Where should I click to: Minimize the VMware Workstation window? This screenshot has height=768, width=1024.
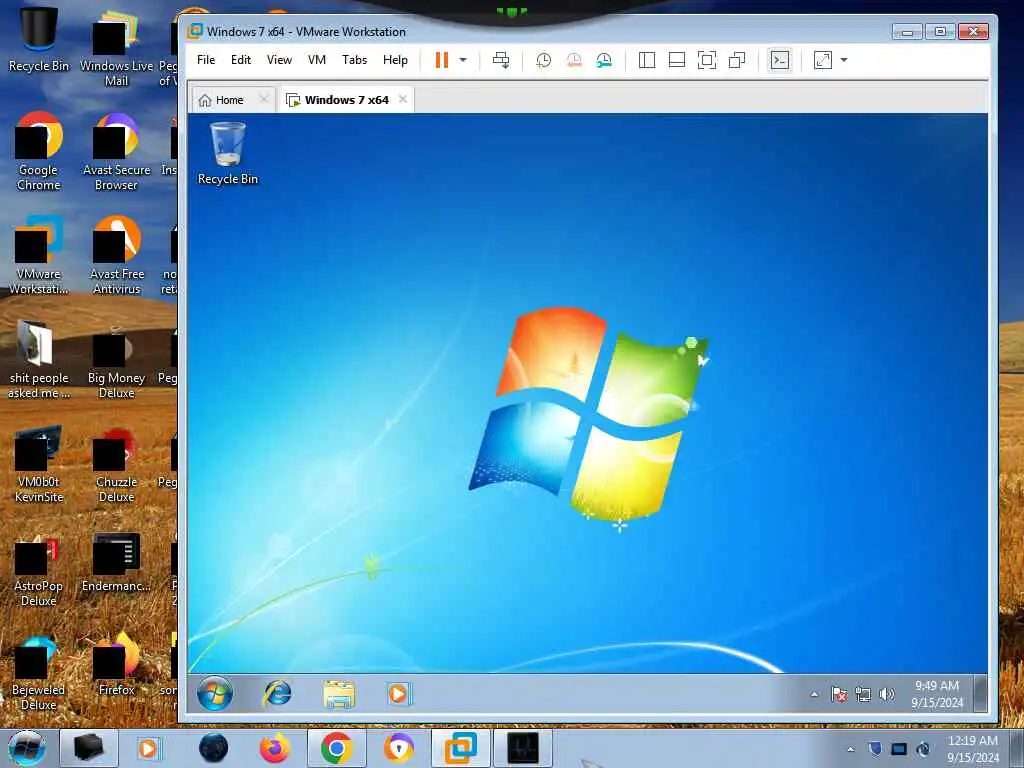point(907,31)
